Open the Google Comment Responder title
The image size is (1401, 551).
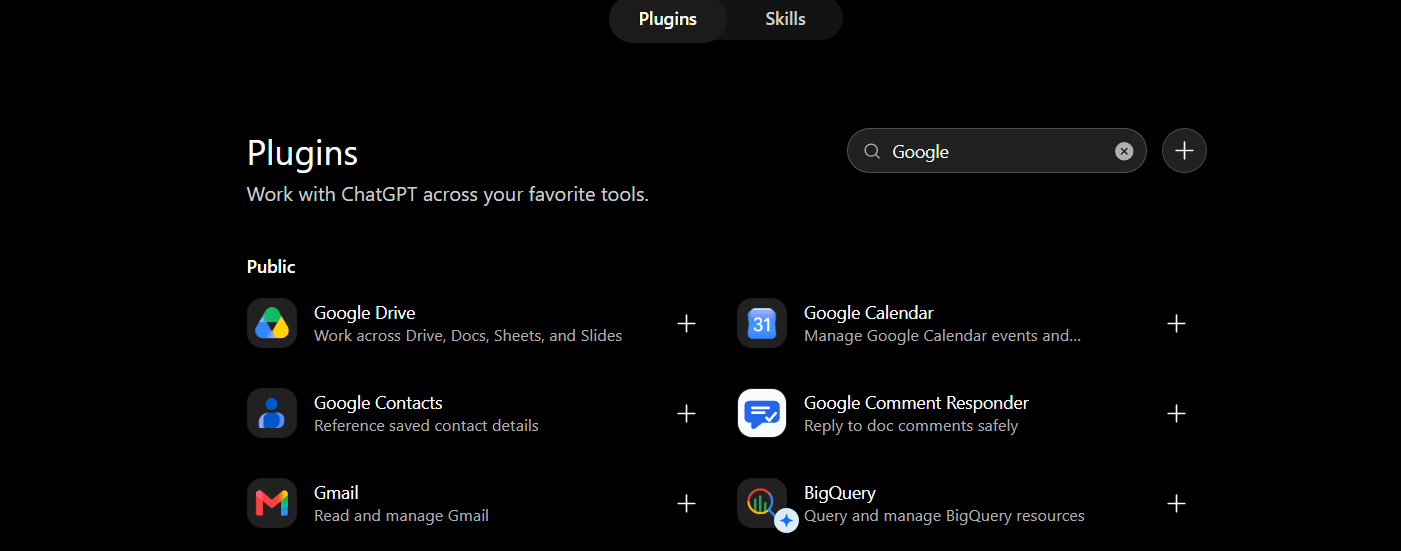[x=916, y=403]
